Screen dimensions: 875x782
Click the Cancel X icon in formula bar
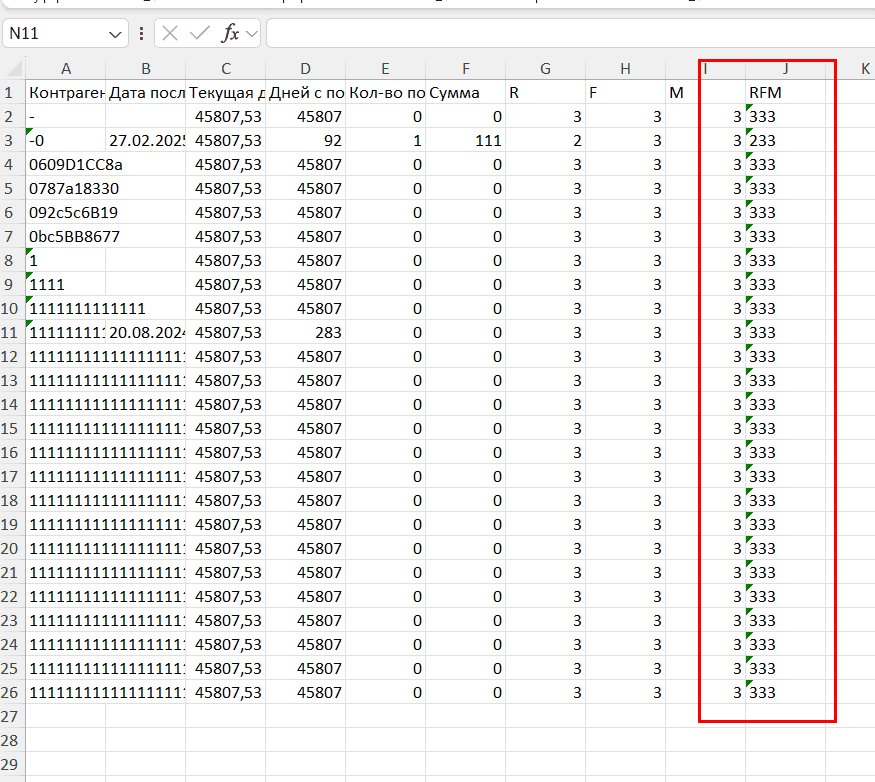pyautogui.click(x=171, y=33)
